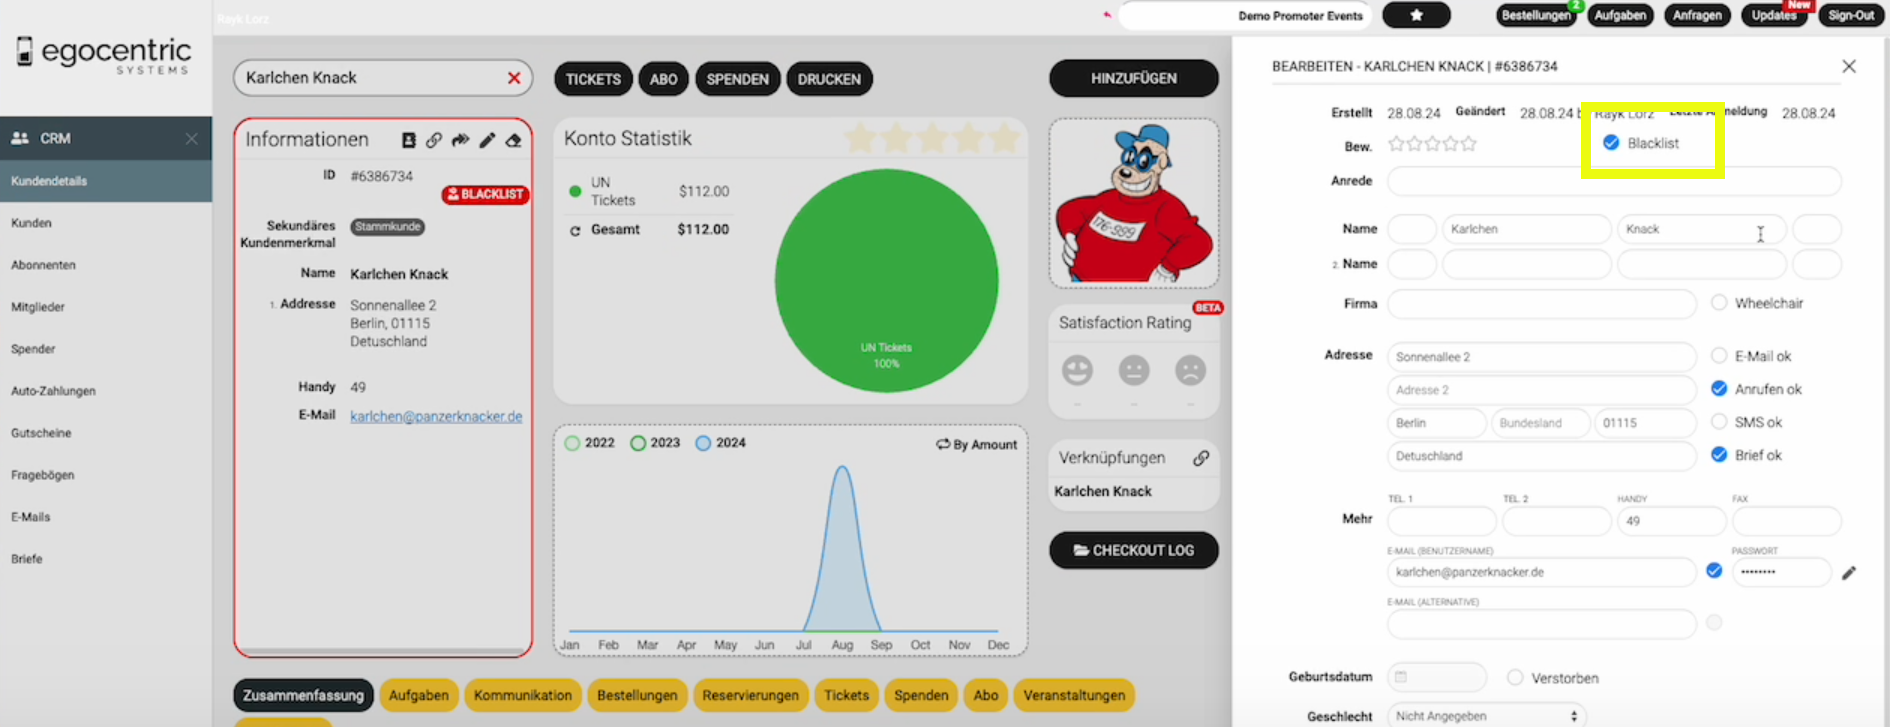Uncheck the Blacklist checkbox

(1611, 143)
